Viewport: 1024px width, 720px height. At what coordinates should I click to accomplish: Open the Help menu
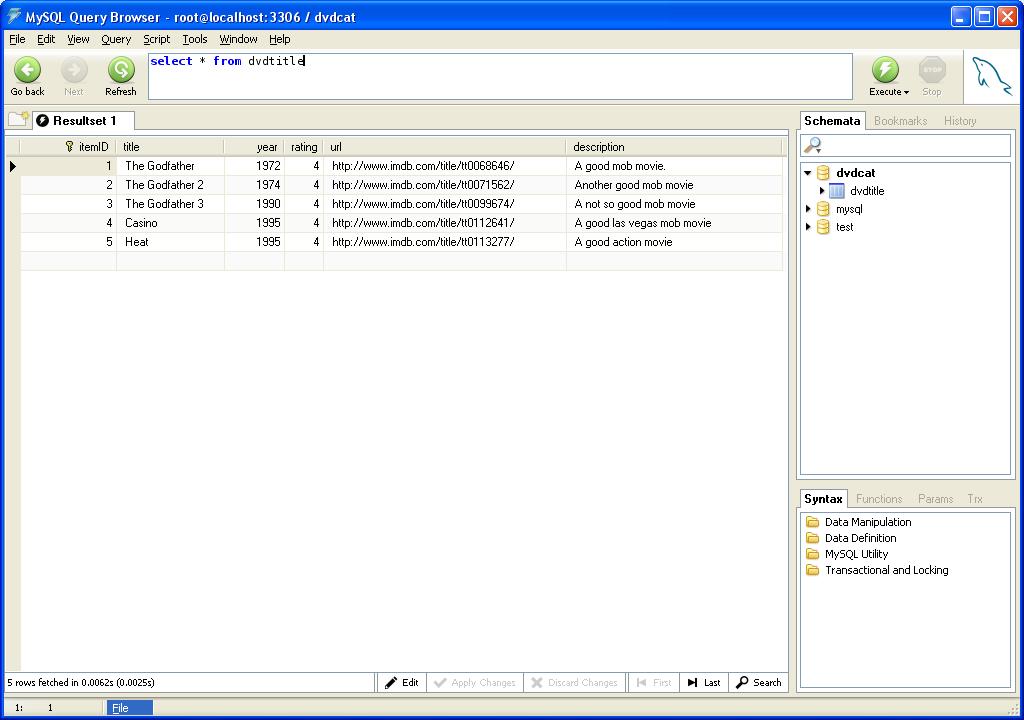(280, 39)
